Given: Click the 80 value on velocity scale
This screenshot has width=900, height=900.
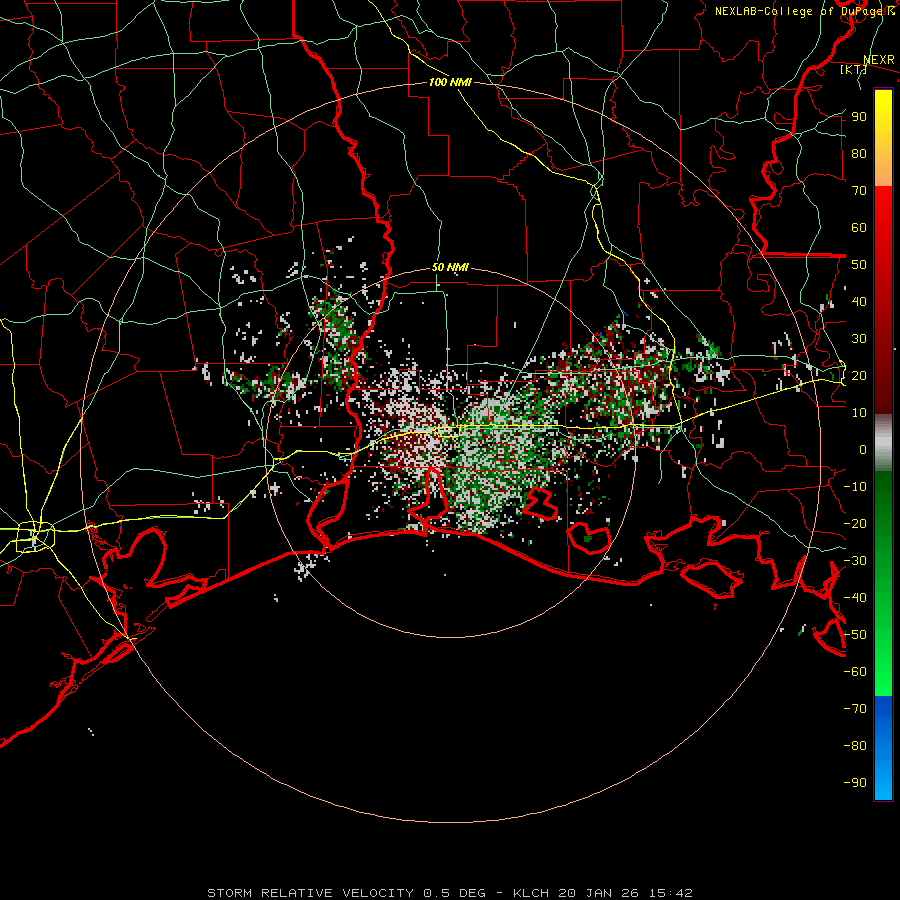Looking at the screenshot, I should tap(859, 154).
